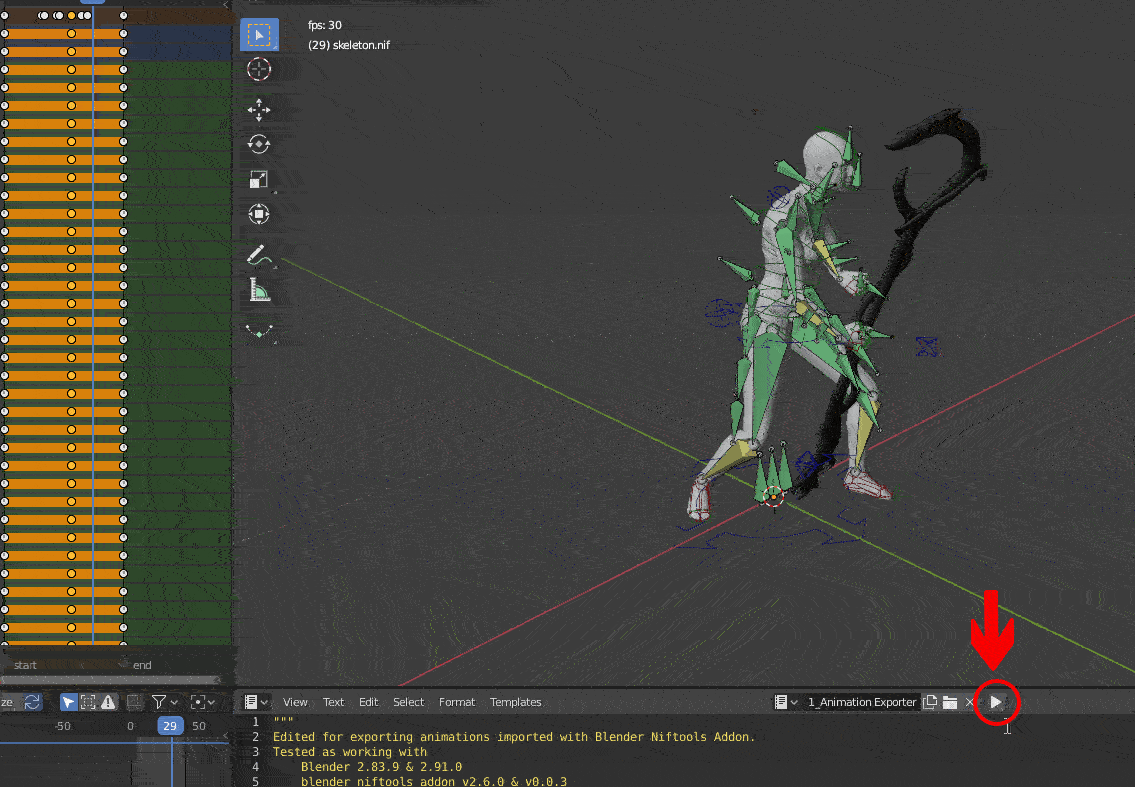
Task: Choose the Move tool
Action: [259, 110]
